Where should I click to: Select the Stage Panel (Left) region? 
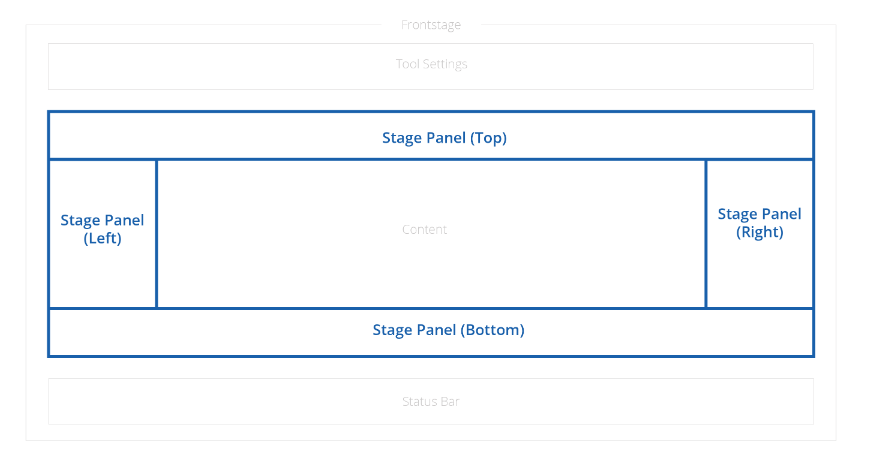coord(102,229)
